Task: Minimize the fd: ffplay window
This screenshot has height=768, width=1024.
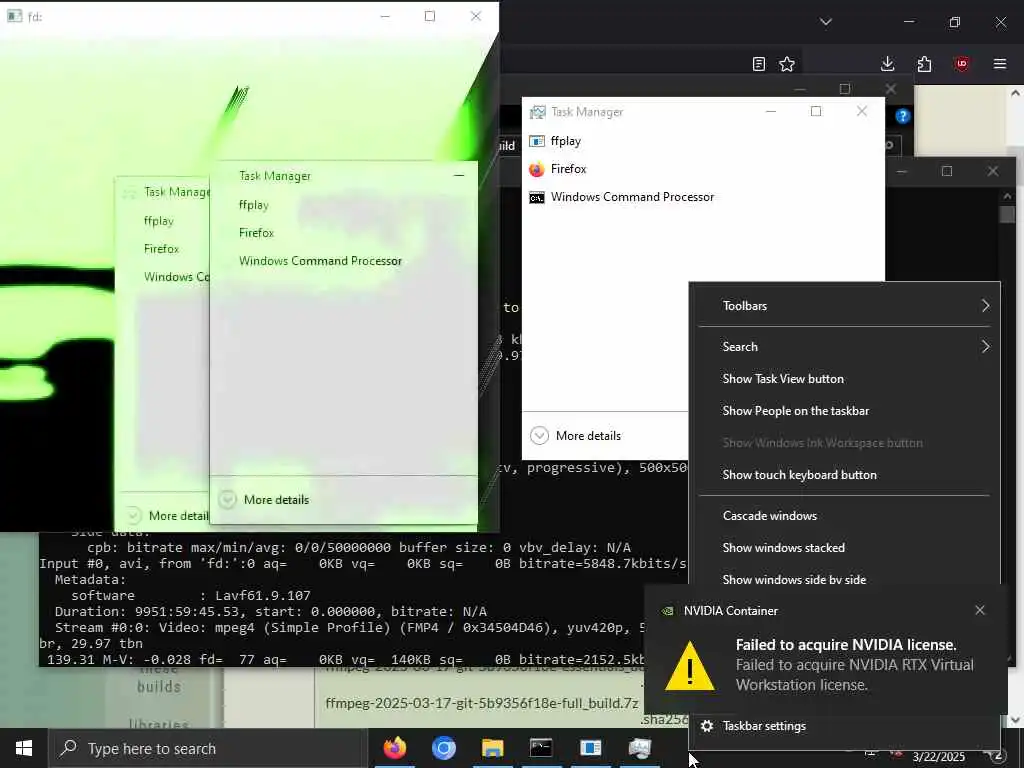Action: click(x=385, y=16)
